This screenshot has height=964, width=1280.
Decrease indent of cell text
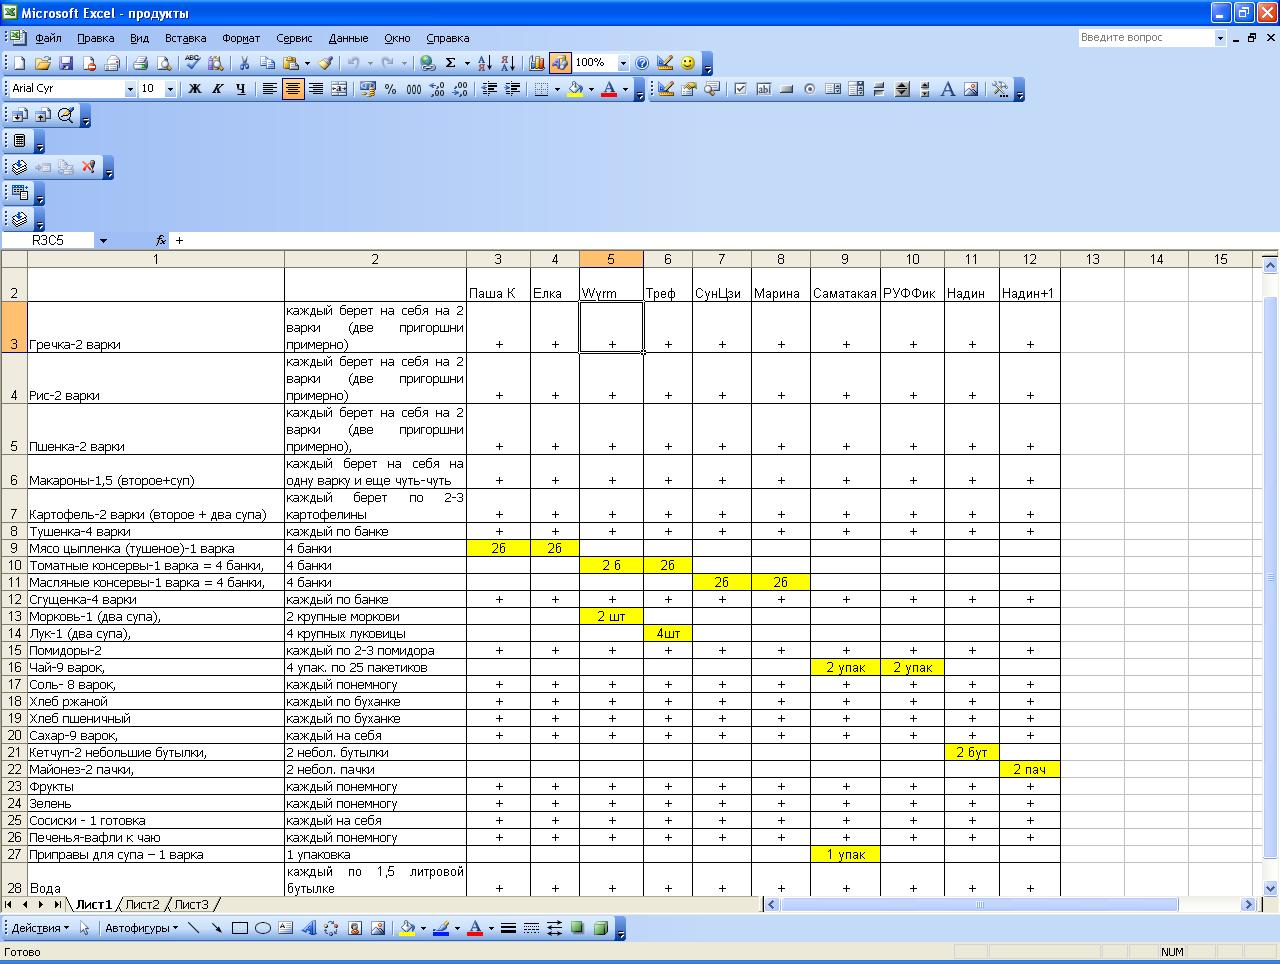point(489,89)
